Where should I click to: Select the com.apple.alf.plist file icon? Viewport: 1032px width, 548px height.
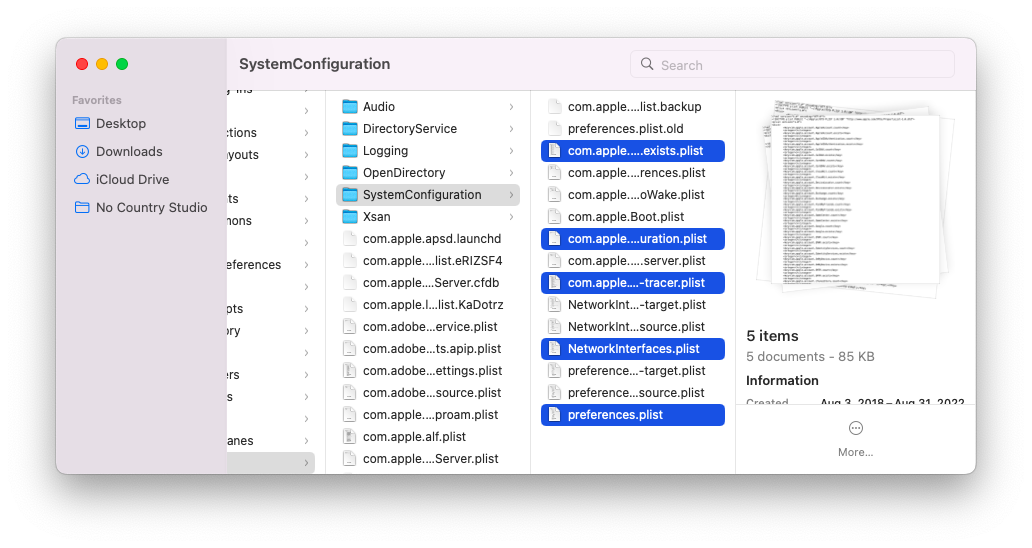click(x=350, y=437)
